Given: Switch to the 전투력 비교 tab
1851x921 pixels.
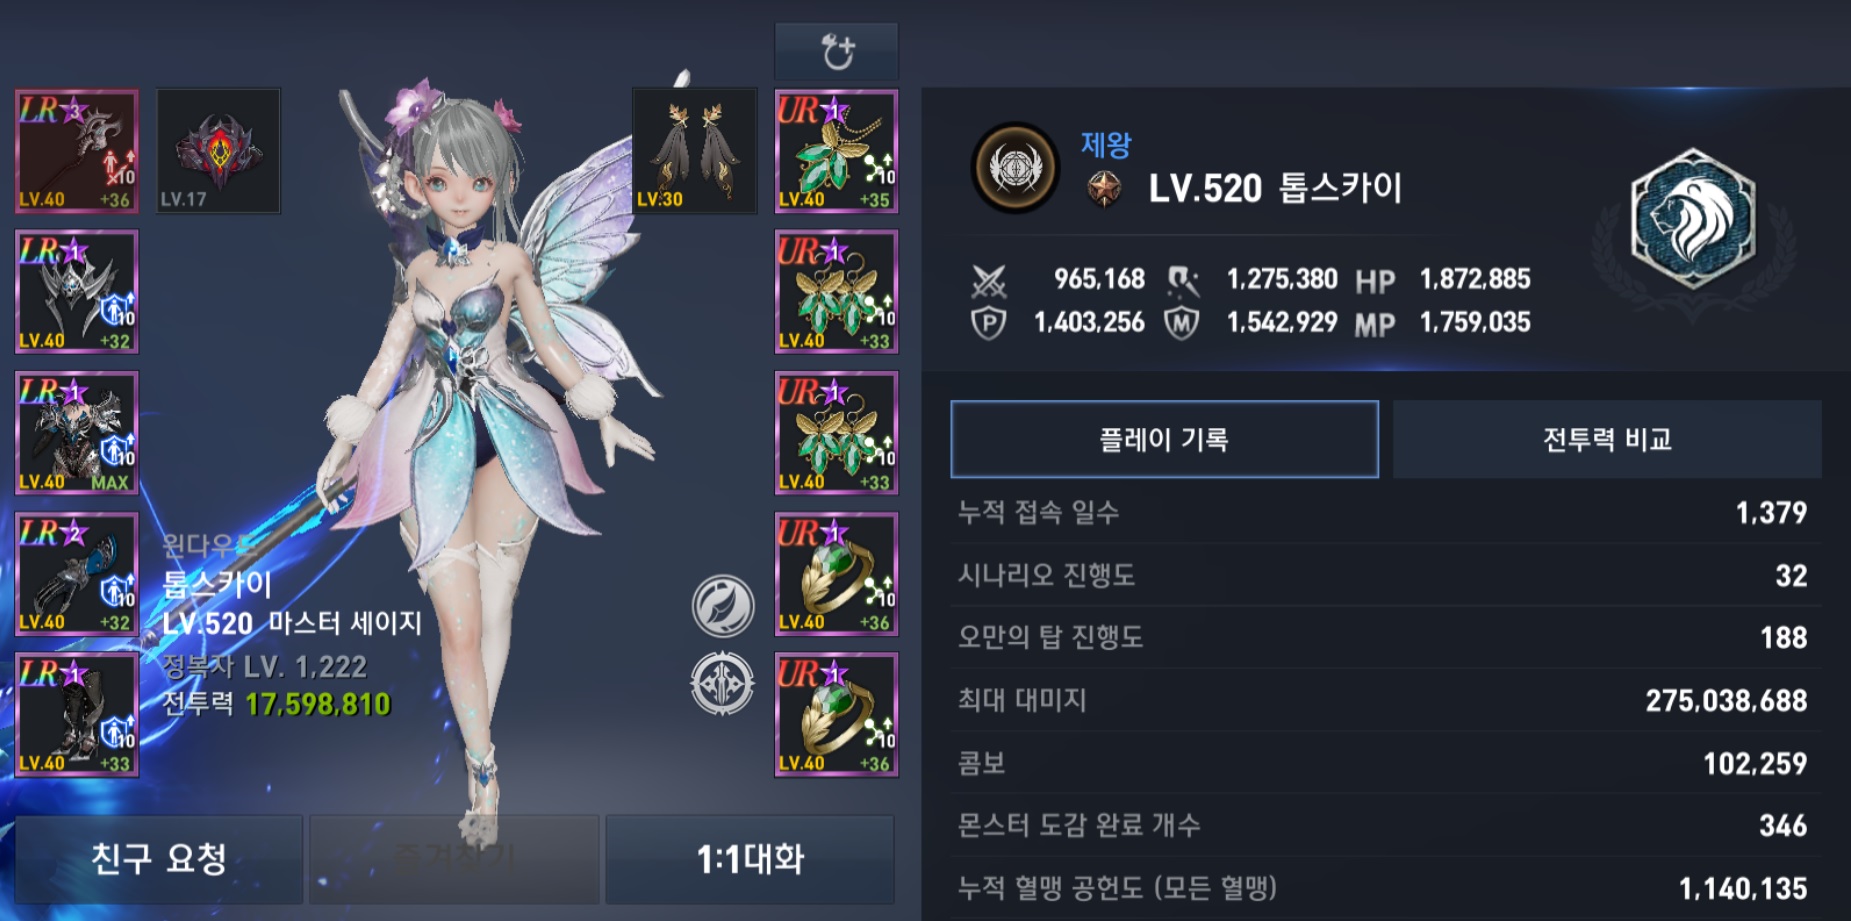Looking at the screenshot, I should [1607, 439].
